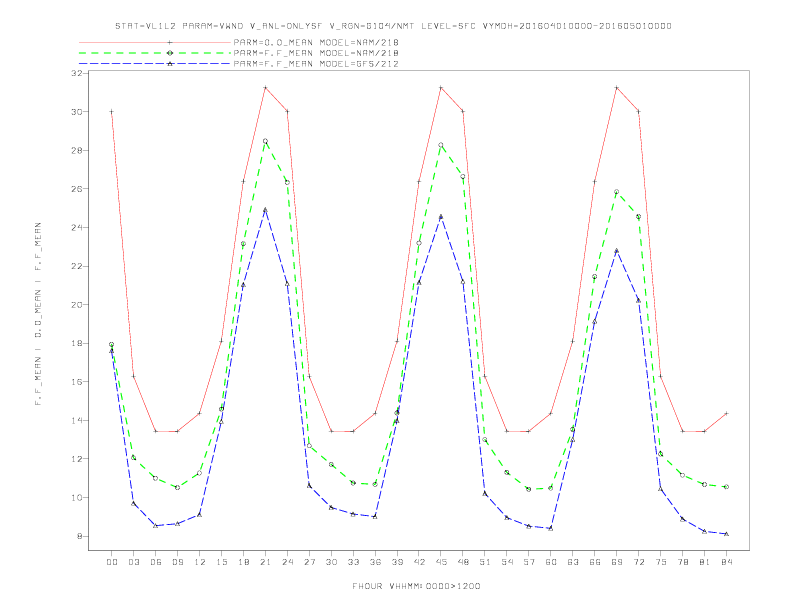
Task: Click green circle data point at hour 09
Action: coord(177,487)
